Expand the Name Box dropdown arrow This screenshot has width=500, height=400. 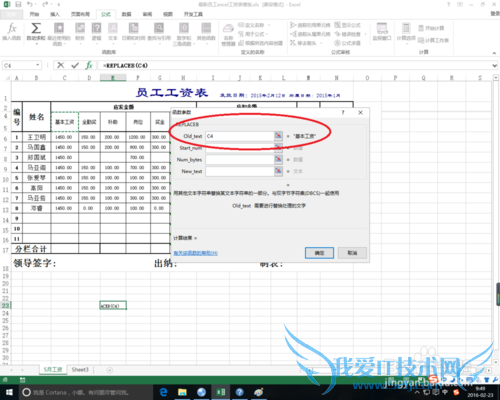(x=38, y=65)
